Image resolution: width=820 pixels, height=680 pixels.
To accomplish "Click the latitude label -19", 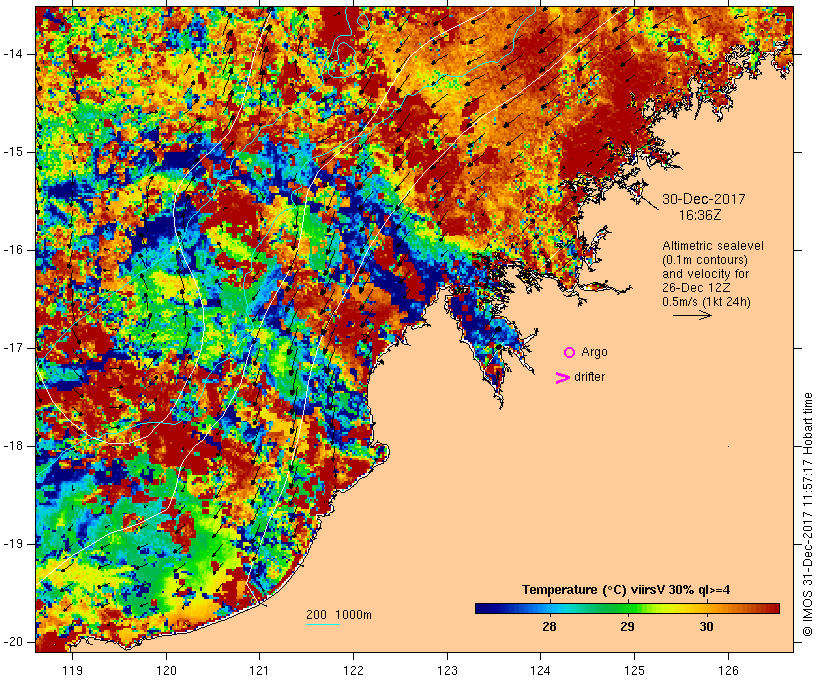I will click(12, 544).
